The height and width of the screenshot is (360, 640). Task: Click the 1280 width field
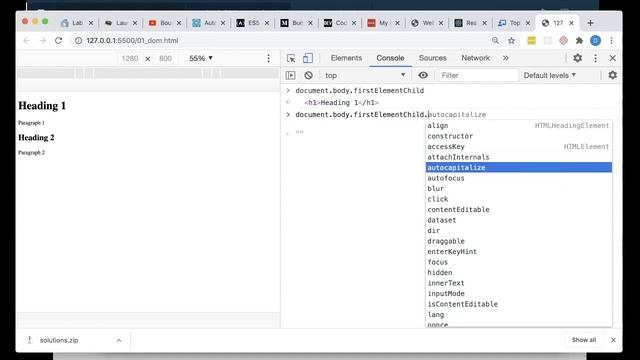pos(130,59)
